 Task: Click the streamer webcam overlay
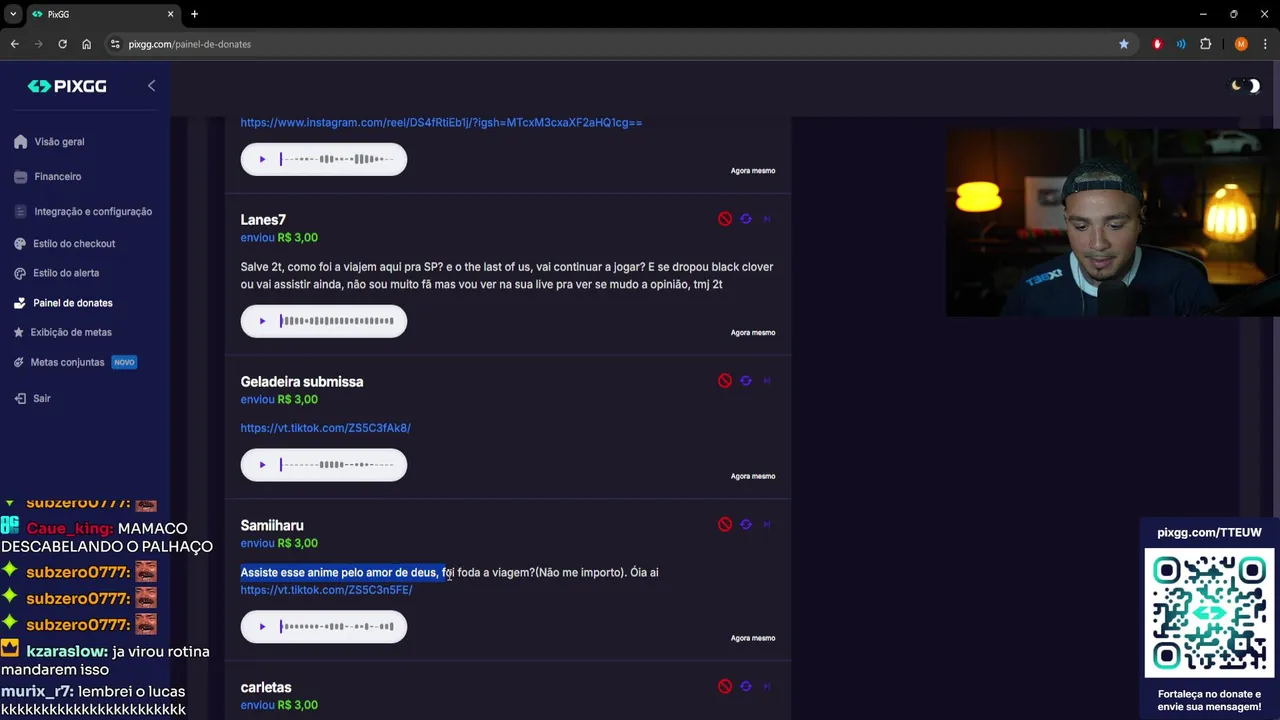pos(1113,222)
